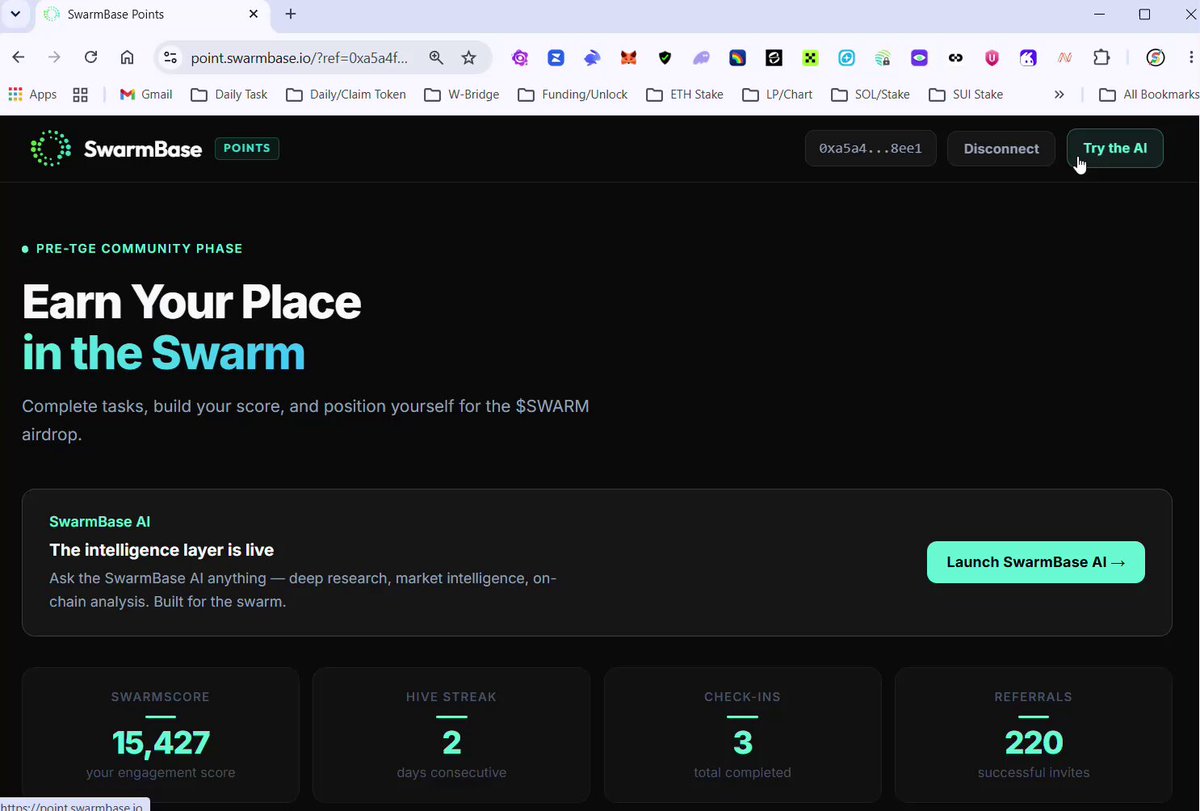View site information icon in address bar

(x=170, y=58)
